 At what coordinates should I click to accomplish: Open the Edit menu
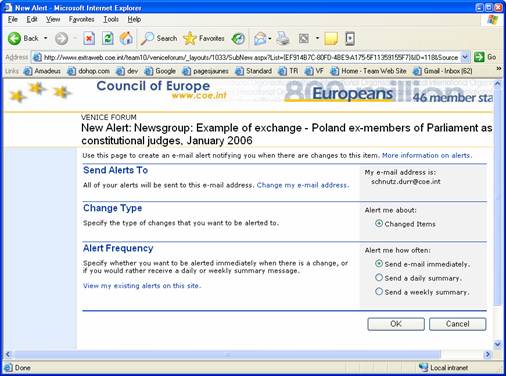click(32, 19)
